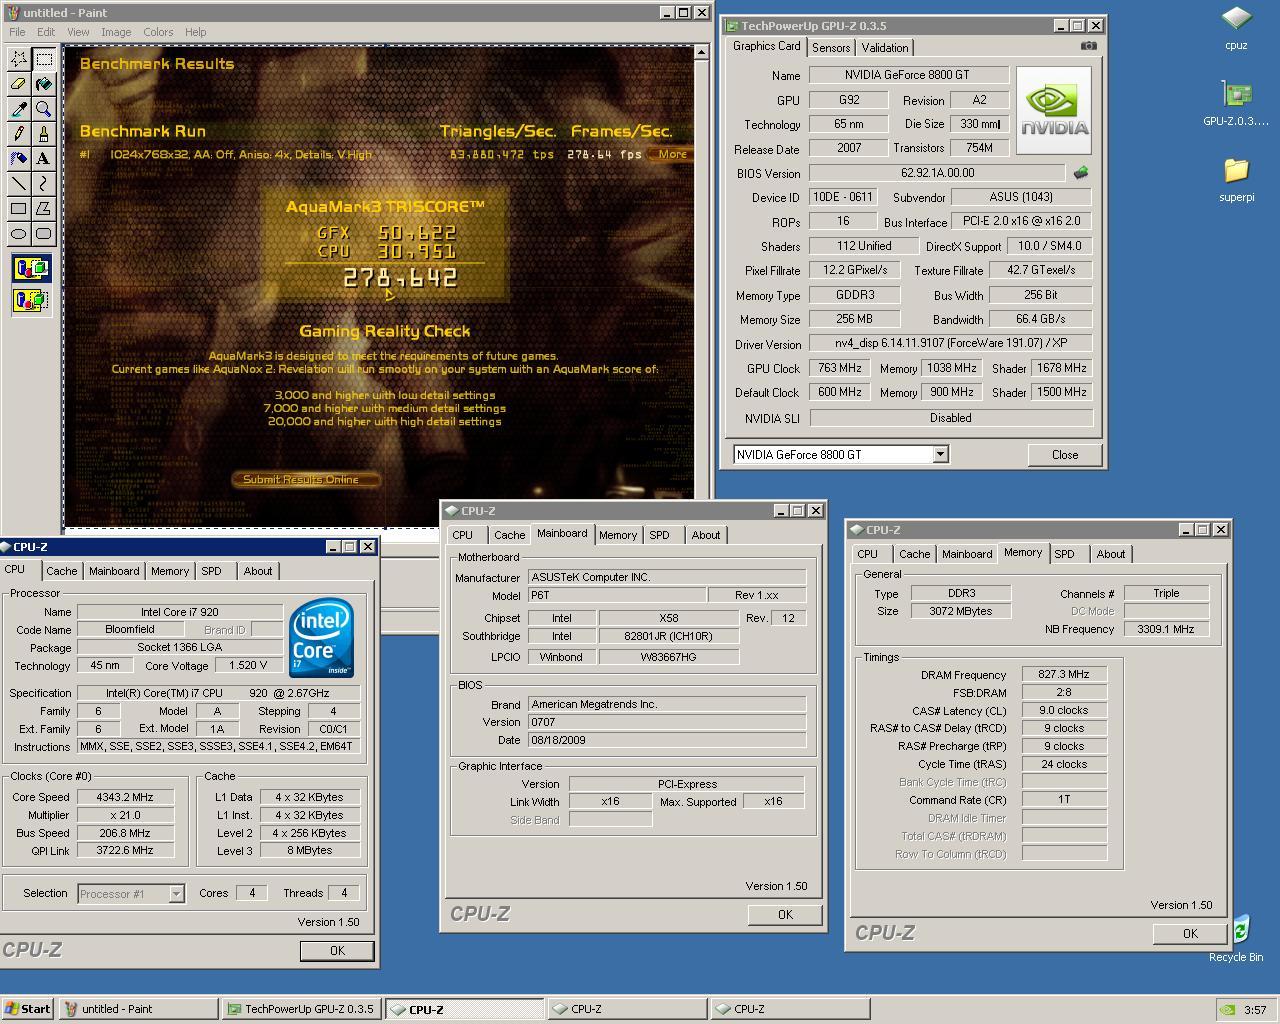Open SPD tab in CPU-Z Motherboard window
The height and width of the screenshot is (1024, 1280).
(659, 535)
